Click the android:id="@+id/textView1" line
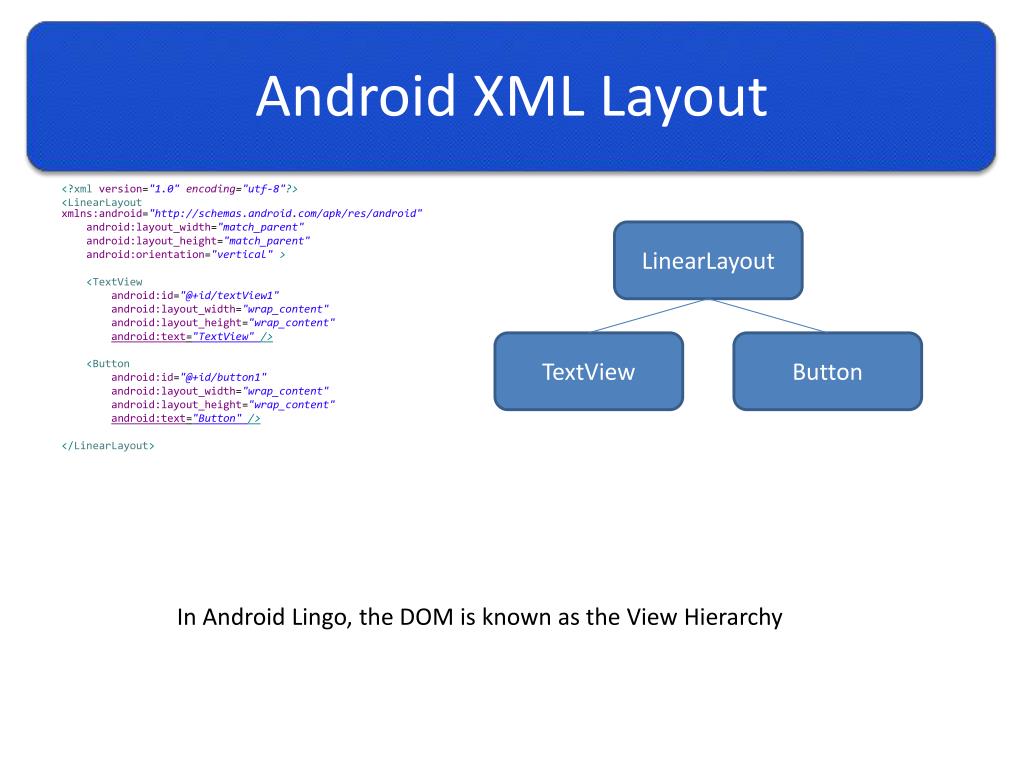 coord(195,296)
